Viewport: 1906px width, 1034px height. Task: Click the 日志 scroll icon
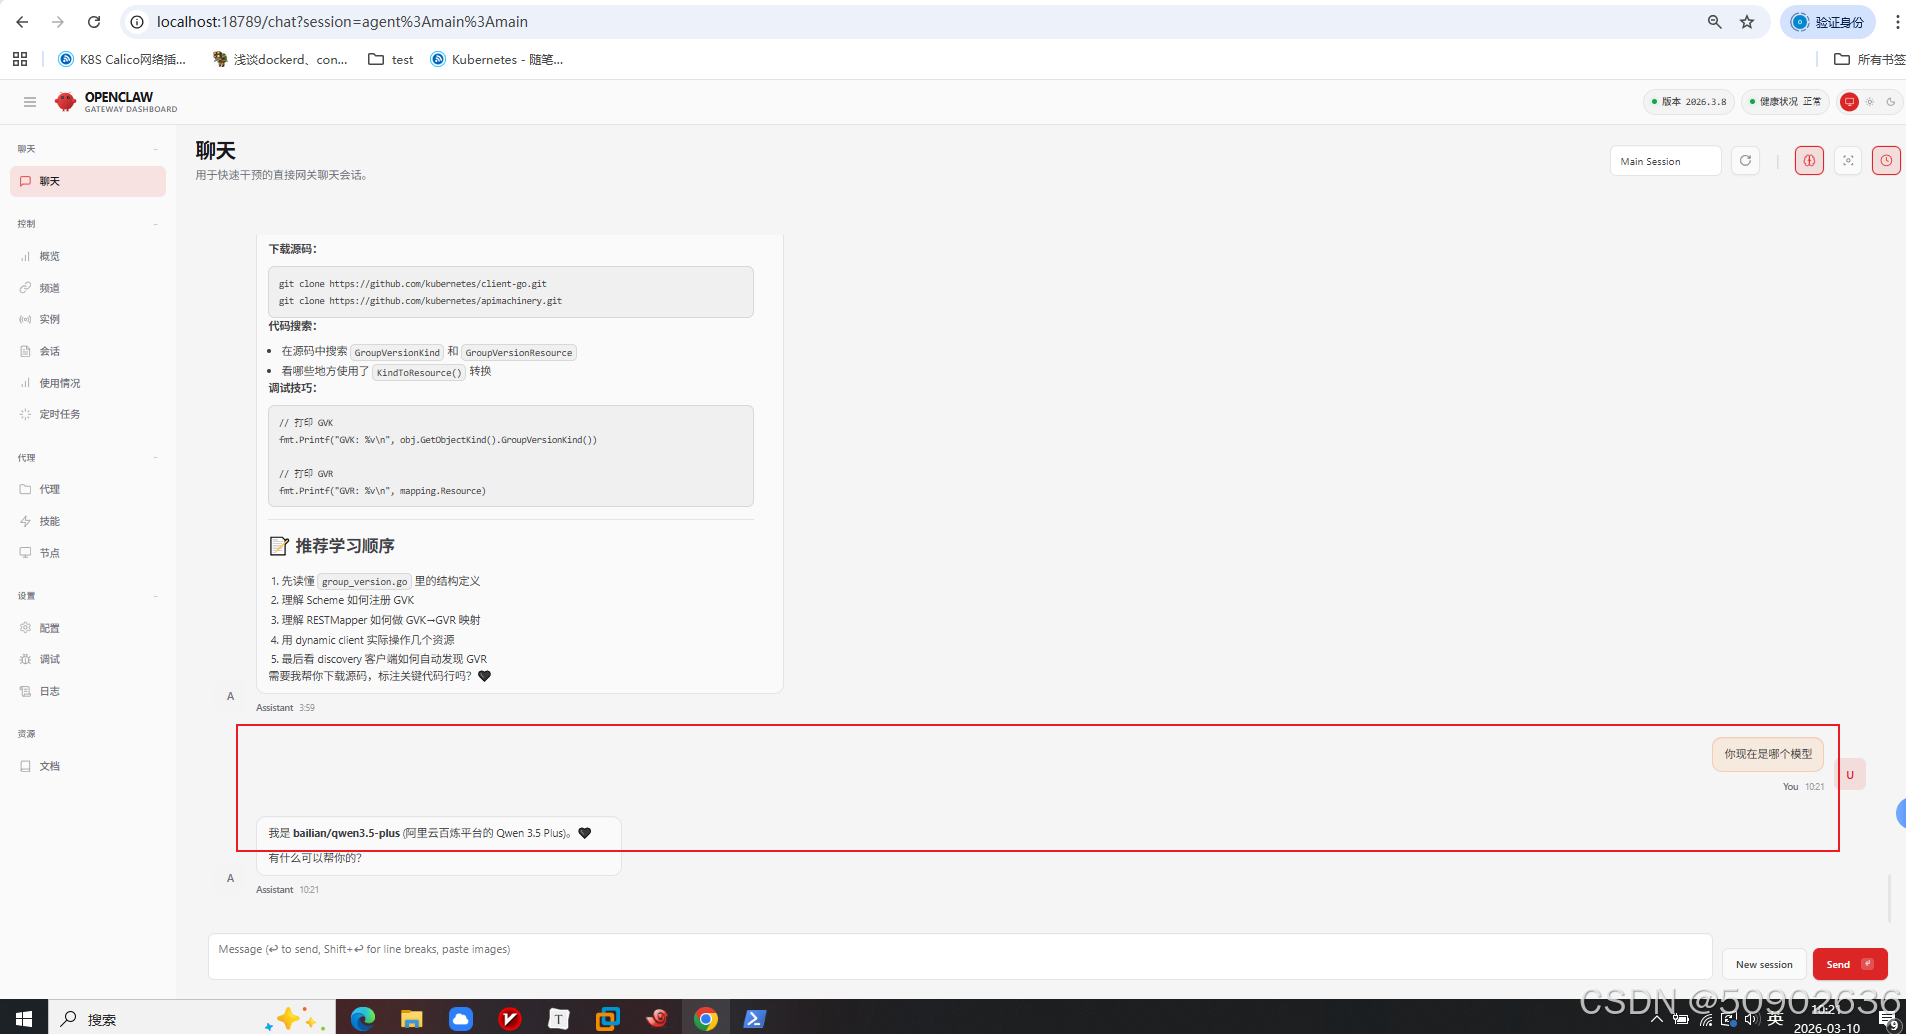coord(25,691)
